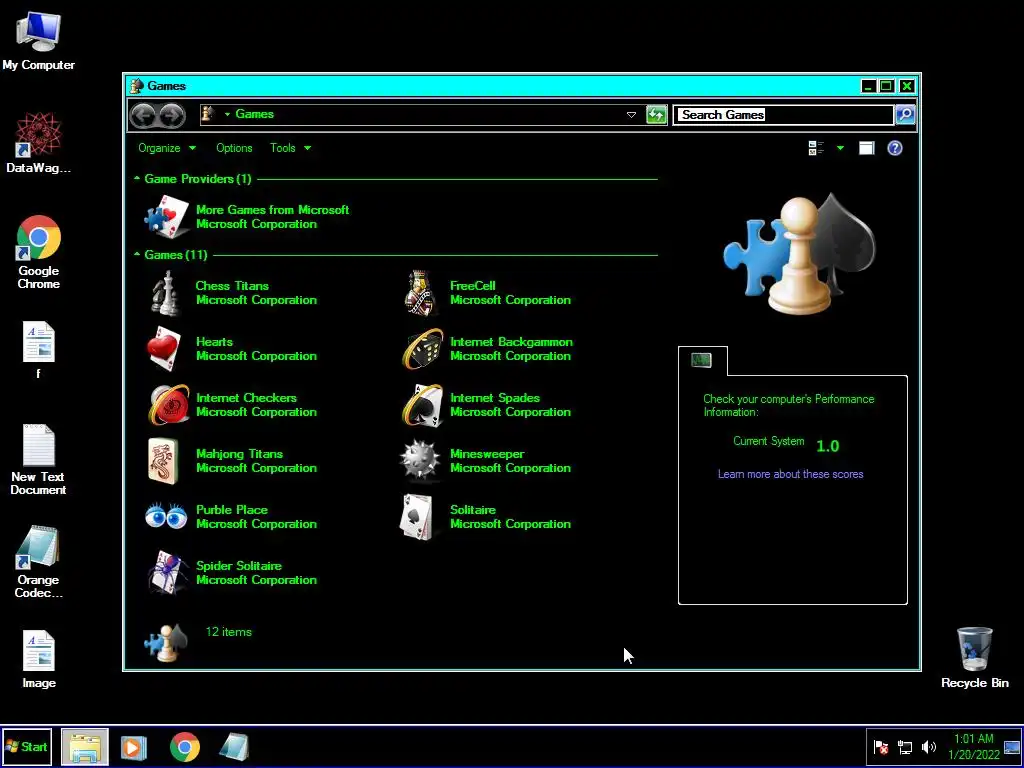
Task: Click in the Search Games field
Action: (784, 115)
